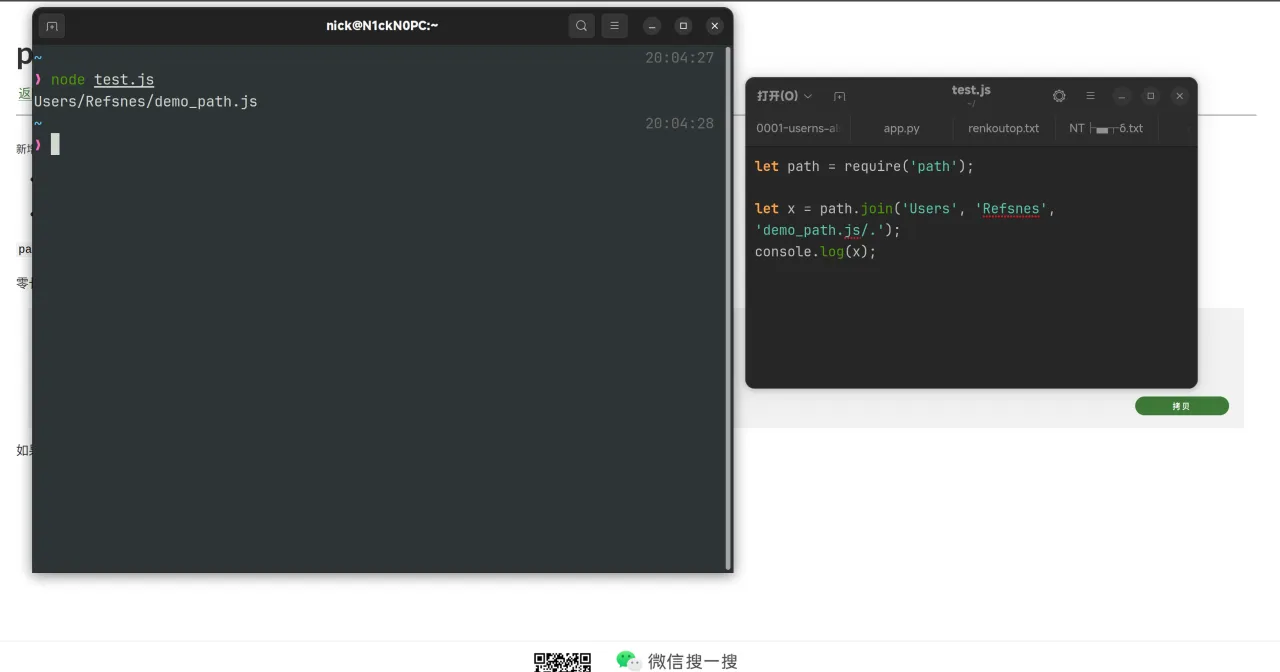The height and width of the screenshot is (672, 1280).
Task: Open the tab starting with NT
Action: 1105,128
